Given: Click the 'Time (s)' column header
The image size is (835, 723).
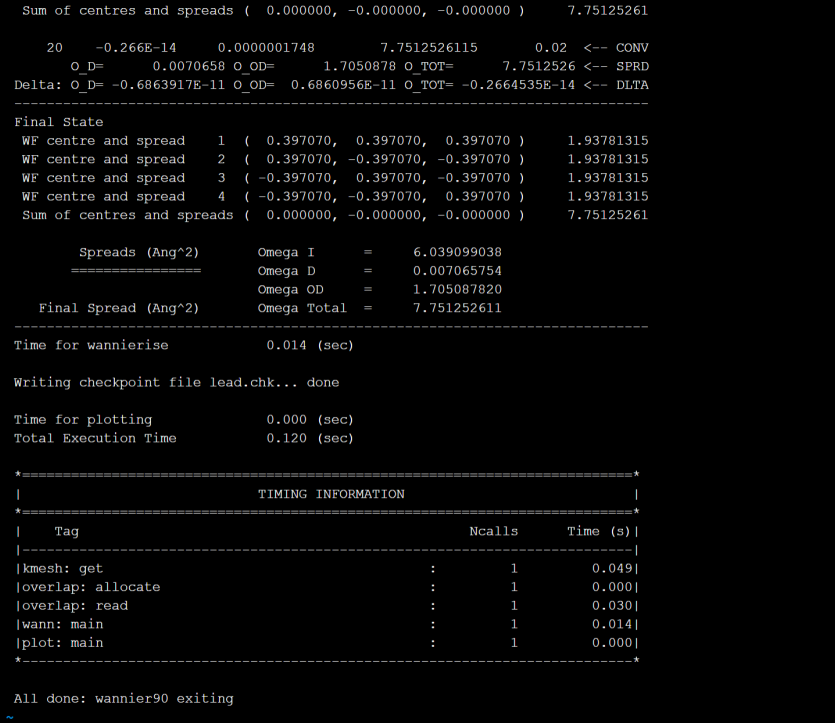Looking at the screenshot, I should click(599, 531).
